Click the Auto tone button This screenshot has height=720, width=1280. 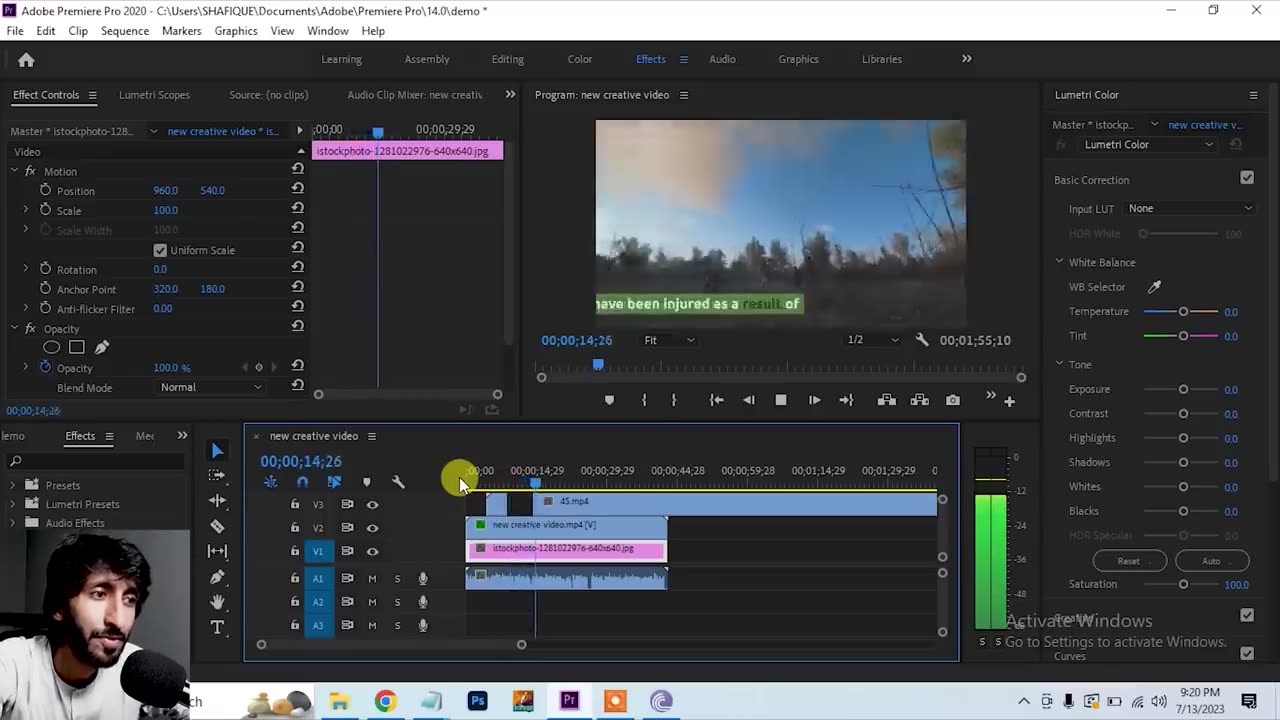1211,561
